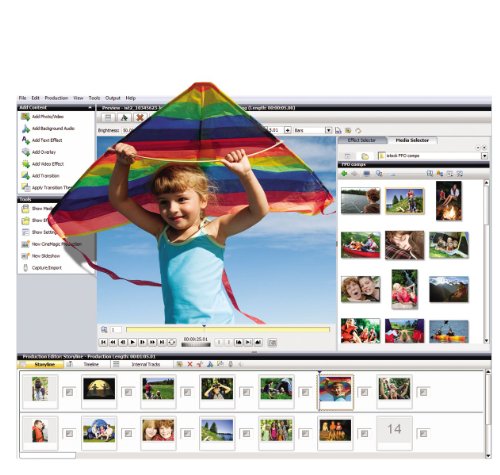Click the Add Transition icon

click(x=26, y=176)
